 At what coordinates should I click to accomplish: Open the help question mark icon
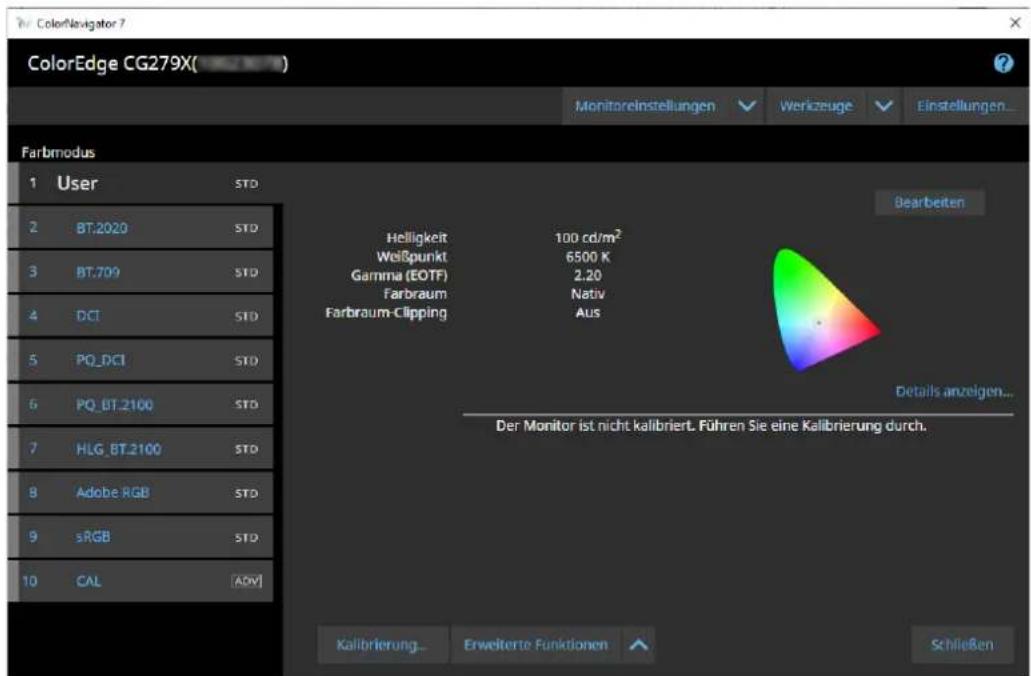coord(1003,63)
